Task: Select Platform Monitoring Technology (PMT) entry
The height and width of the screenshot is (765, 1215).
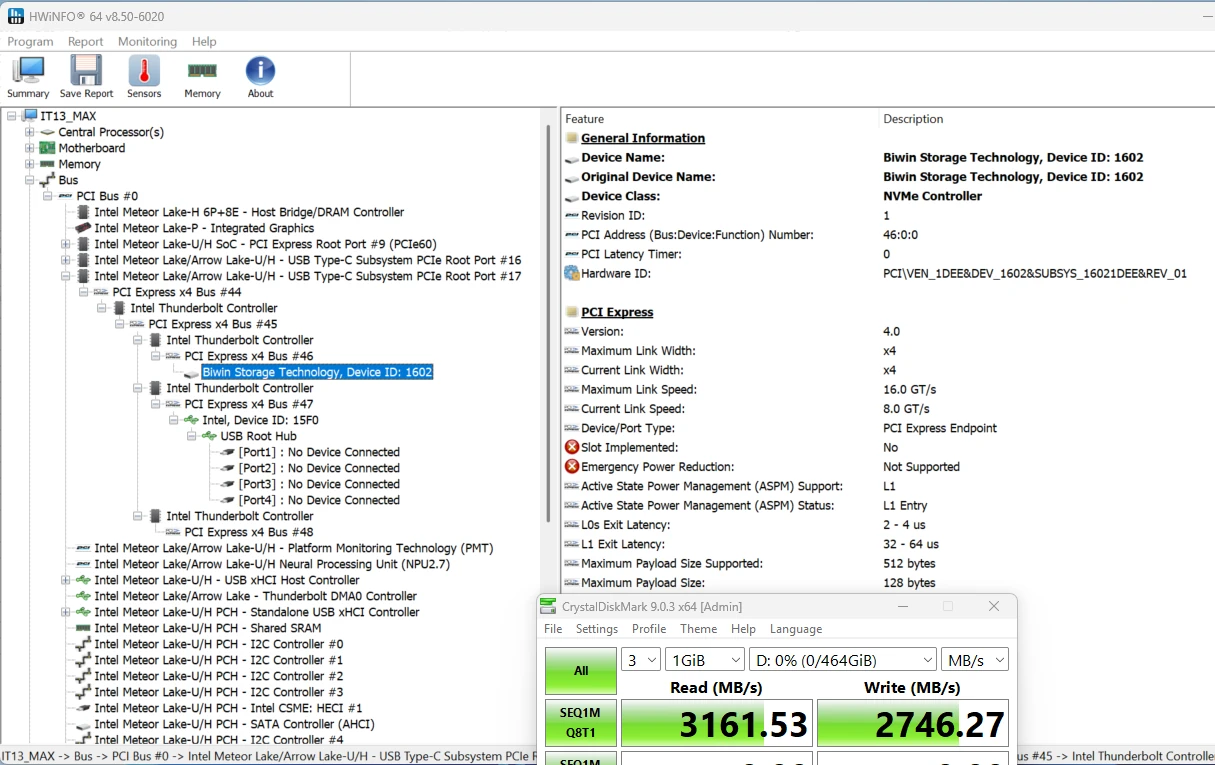Action: click(x=294, y=548)
